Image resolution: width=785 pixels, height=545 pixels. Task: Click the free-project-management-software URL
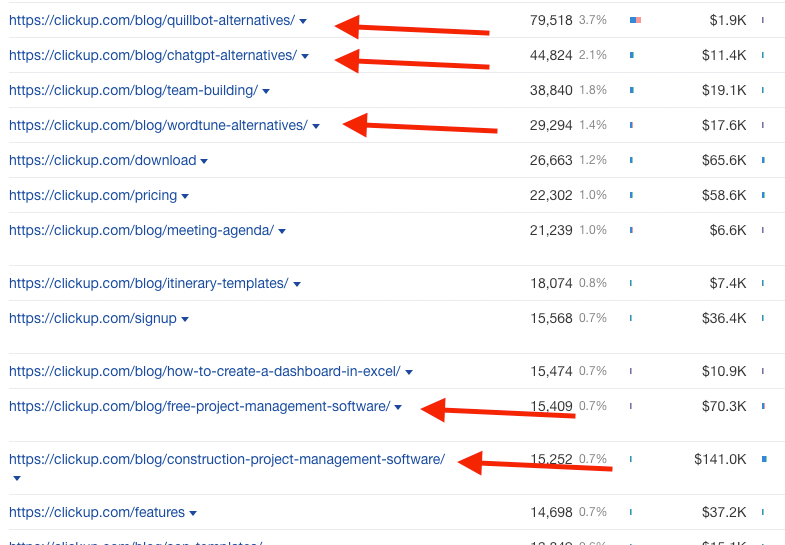click(199, 406)
